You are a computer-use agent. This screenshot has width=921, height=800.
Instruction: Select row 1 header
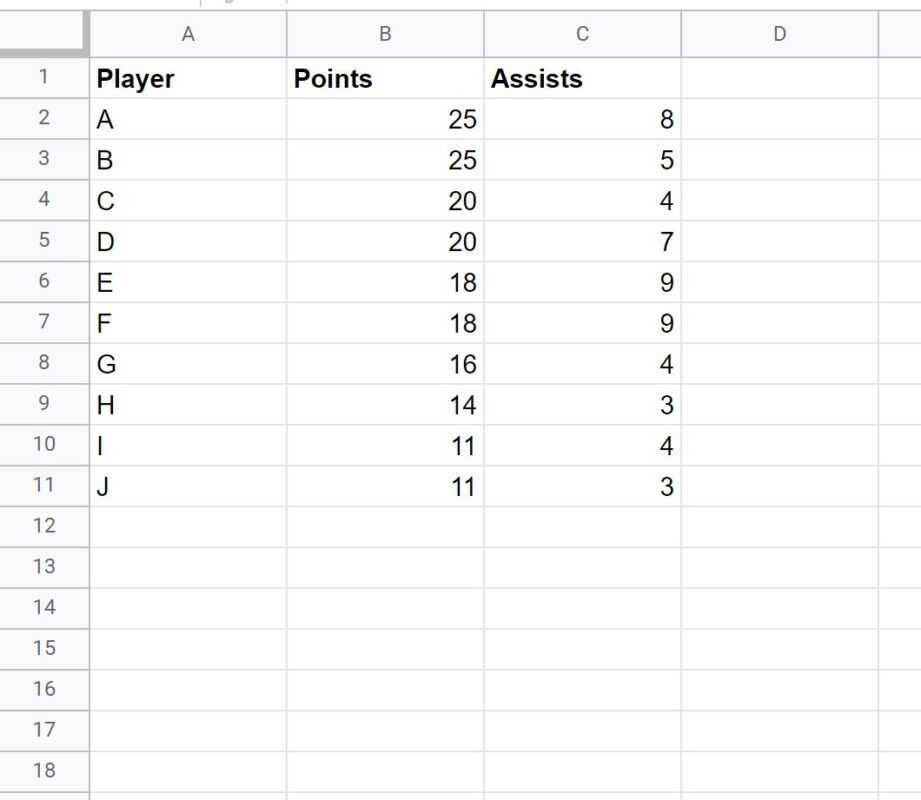(44, 78)
